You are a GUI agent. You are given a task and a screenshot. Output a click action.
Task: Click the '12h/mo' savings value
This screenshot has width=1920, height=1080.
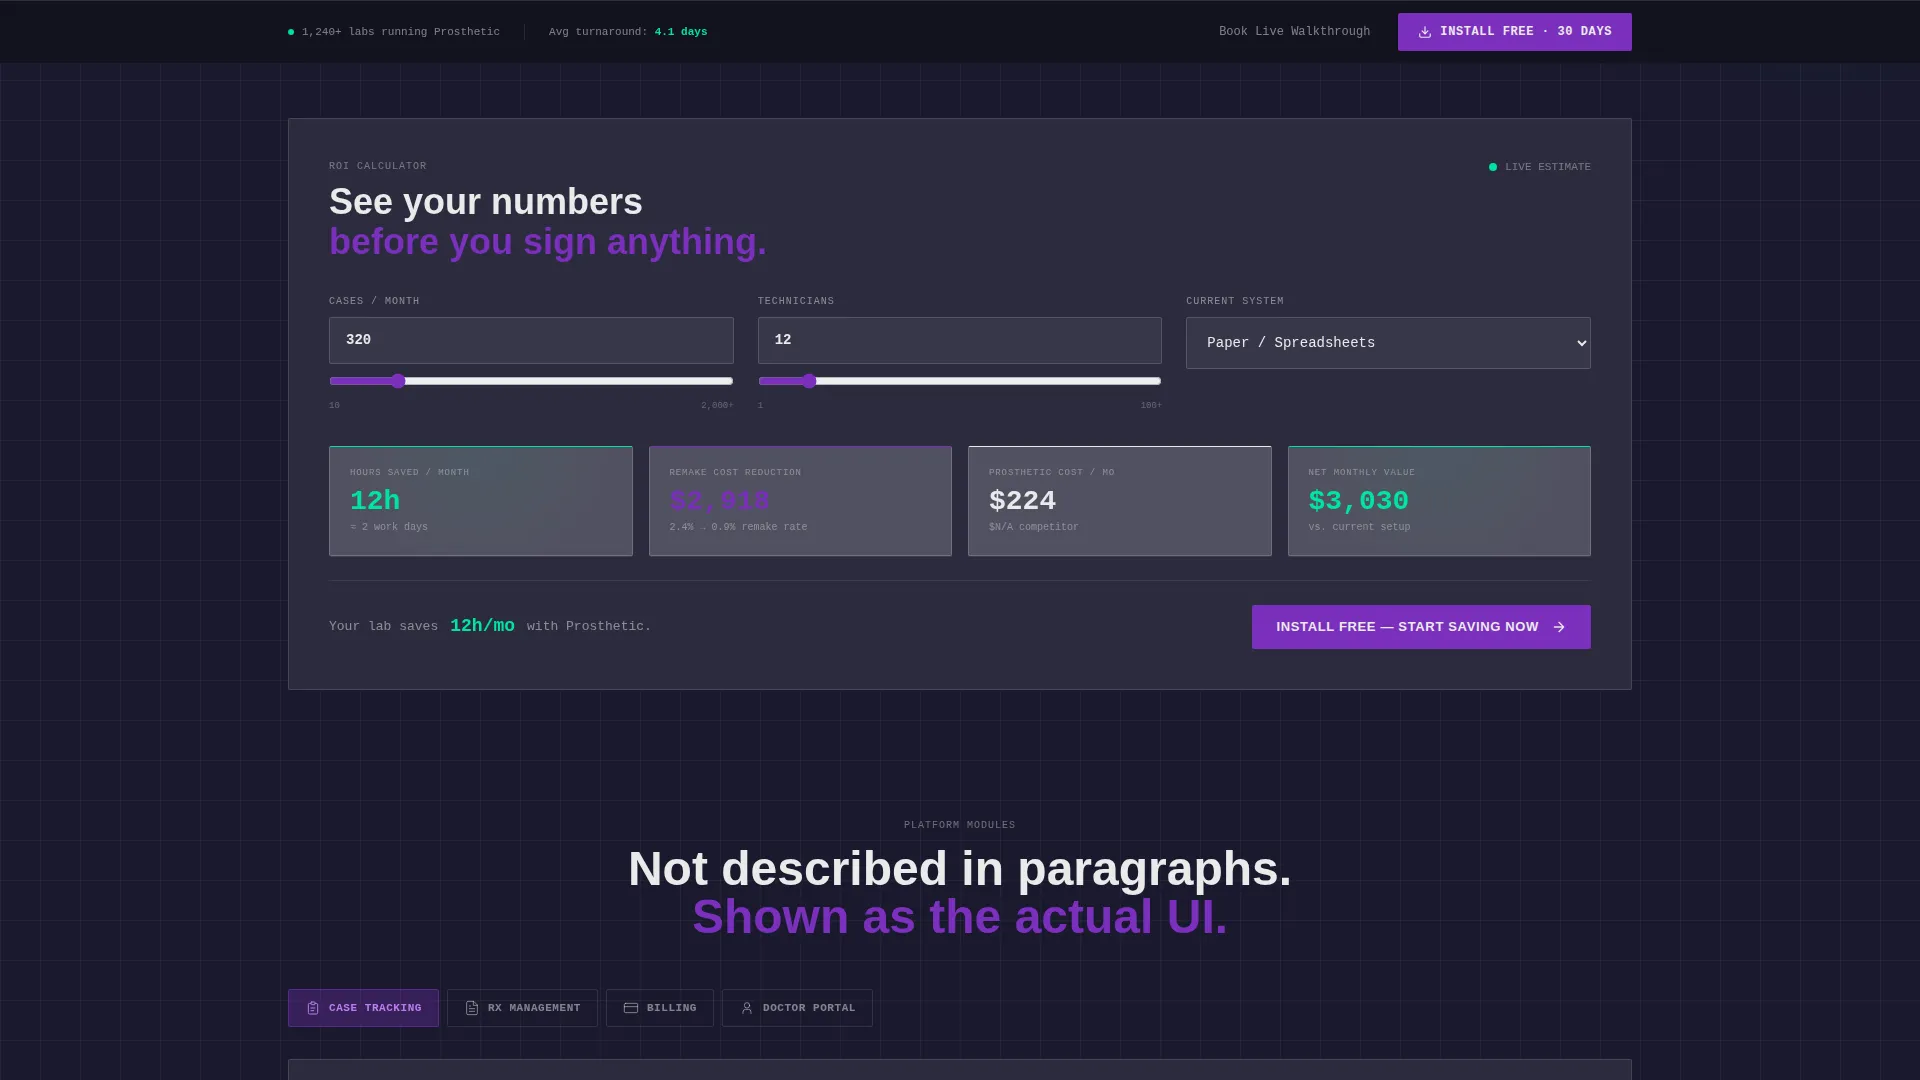point(482,626)
